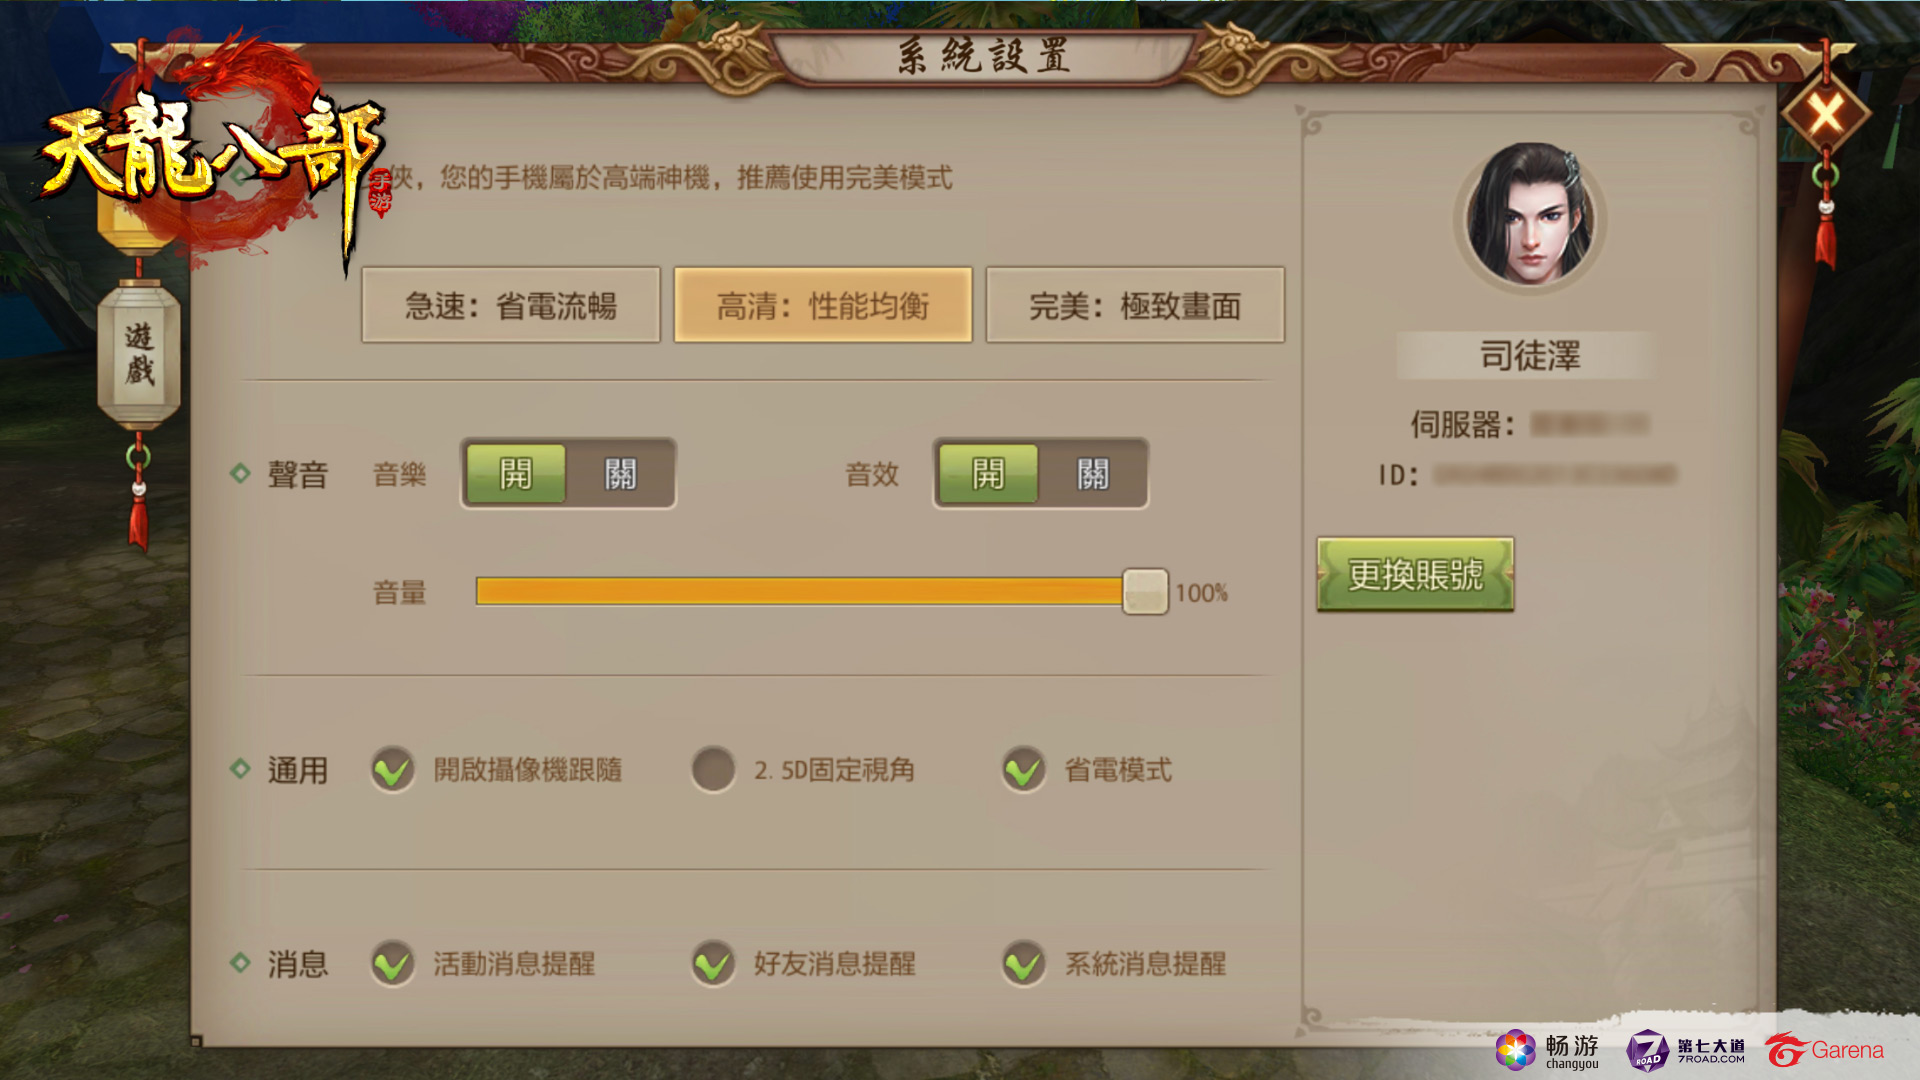Turn music on with 開 button
Viewport: 1920px width, 1080px height.
[x=516, y=473]
